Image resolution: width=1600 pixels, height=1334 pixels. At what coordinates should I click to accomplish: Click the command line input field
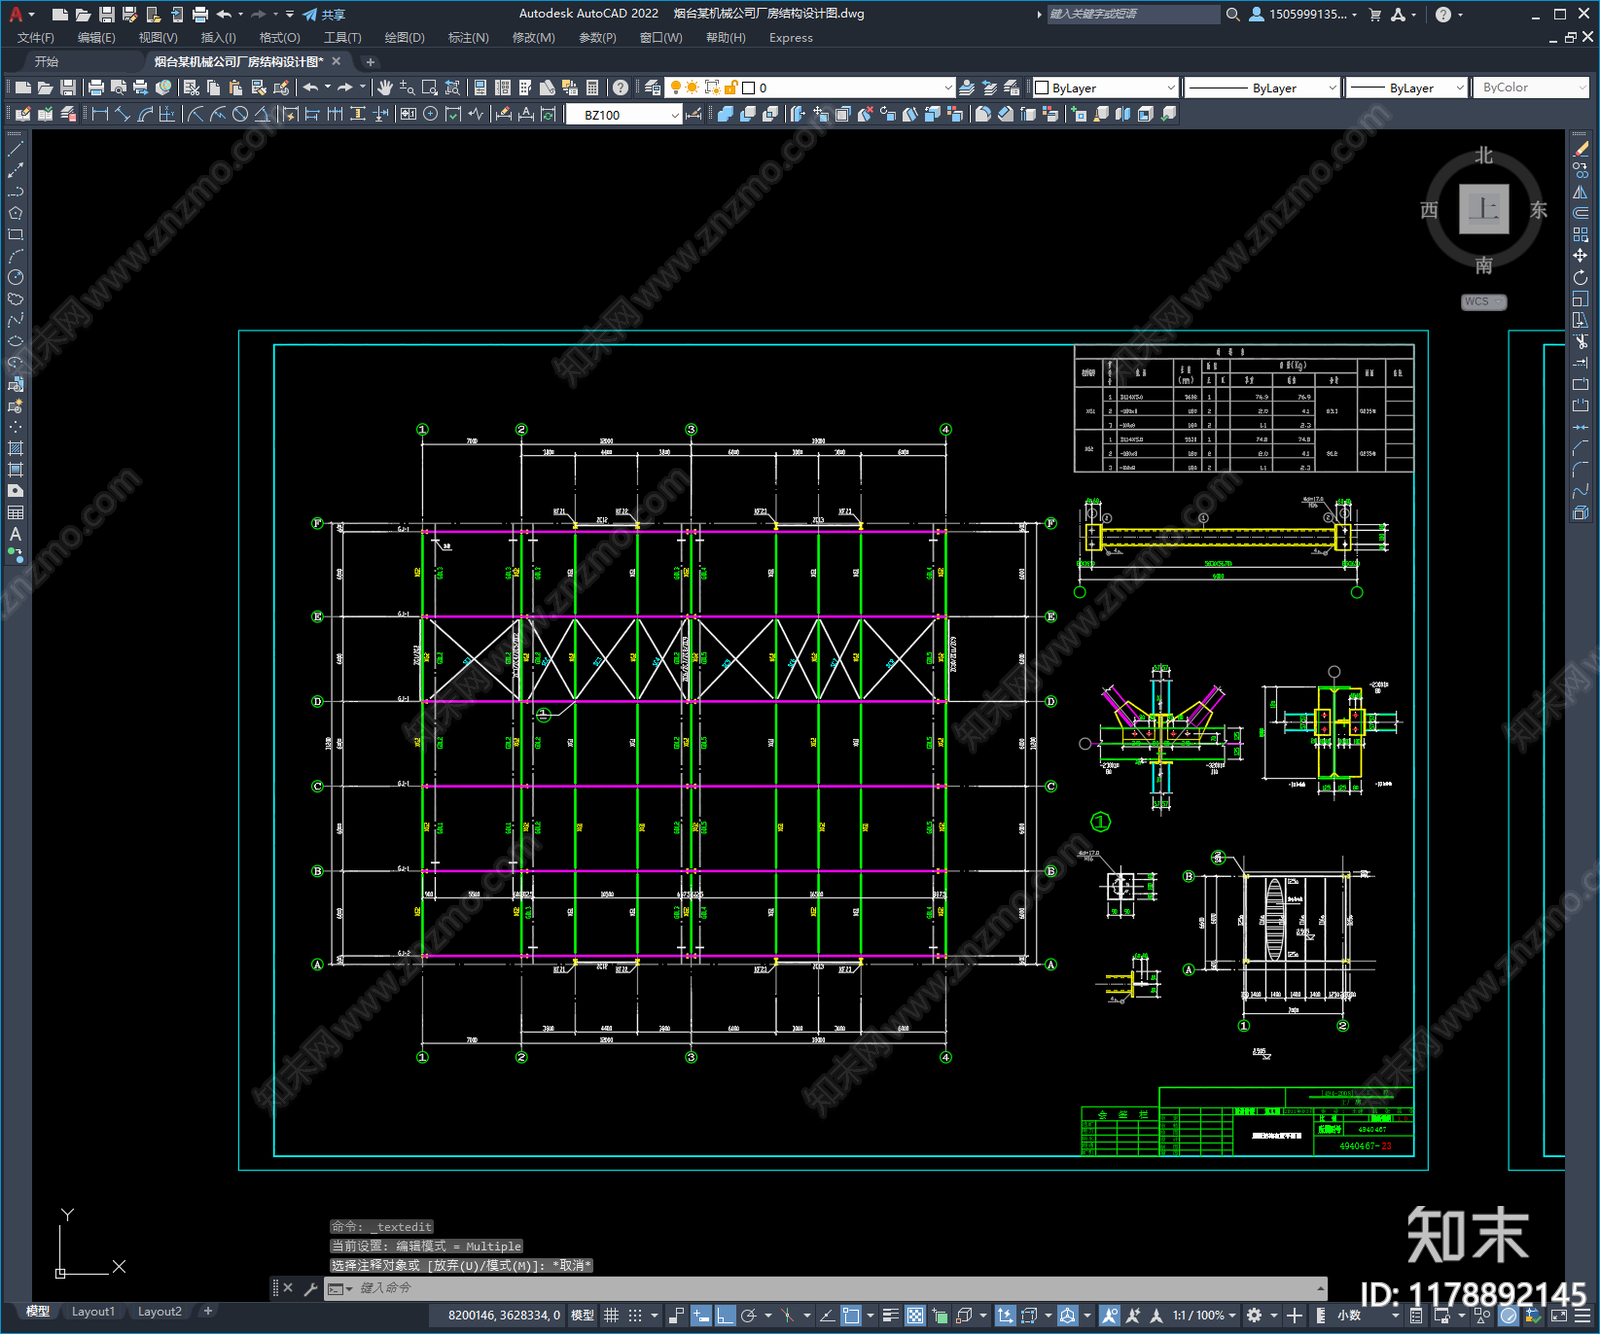(x=835, y=1288)
